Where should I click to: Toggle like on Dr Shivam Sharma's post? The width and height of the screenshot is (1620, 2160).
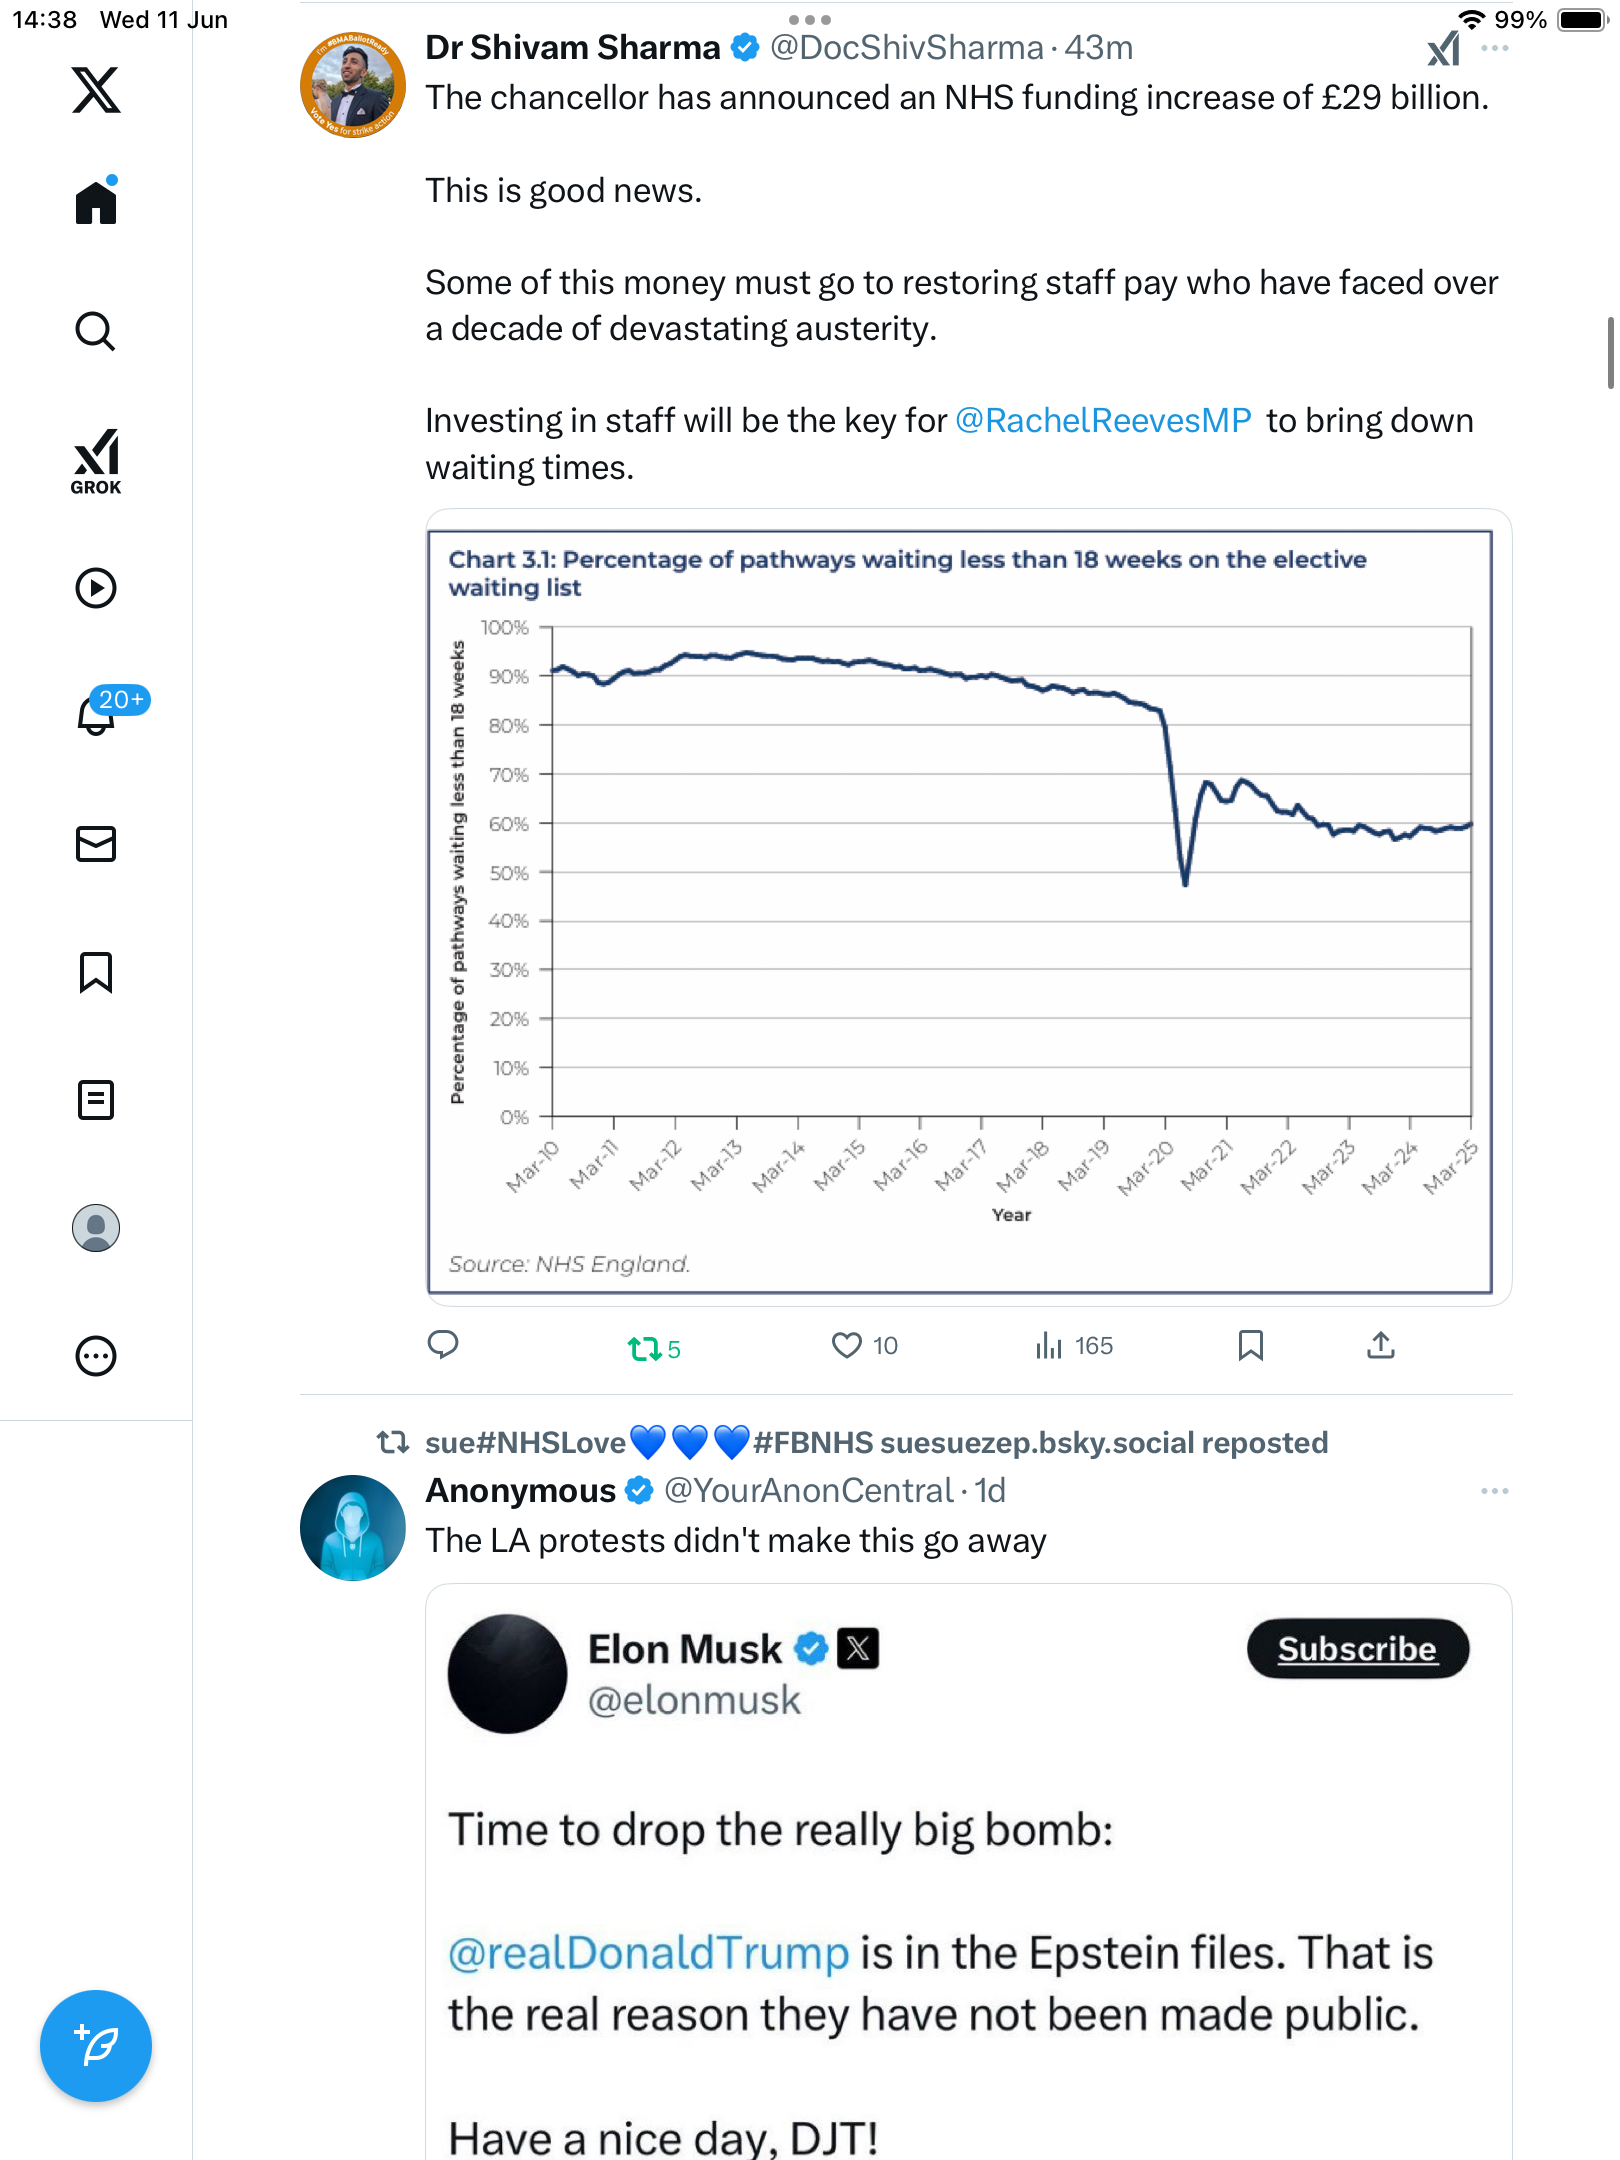(x=865, y=1346)
